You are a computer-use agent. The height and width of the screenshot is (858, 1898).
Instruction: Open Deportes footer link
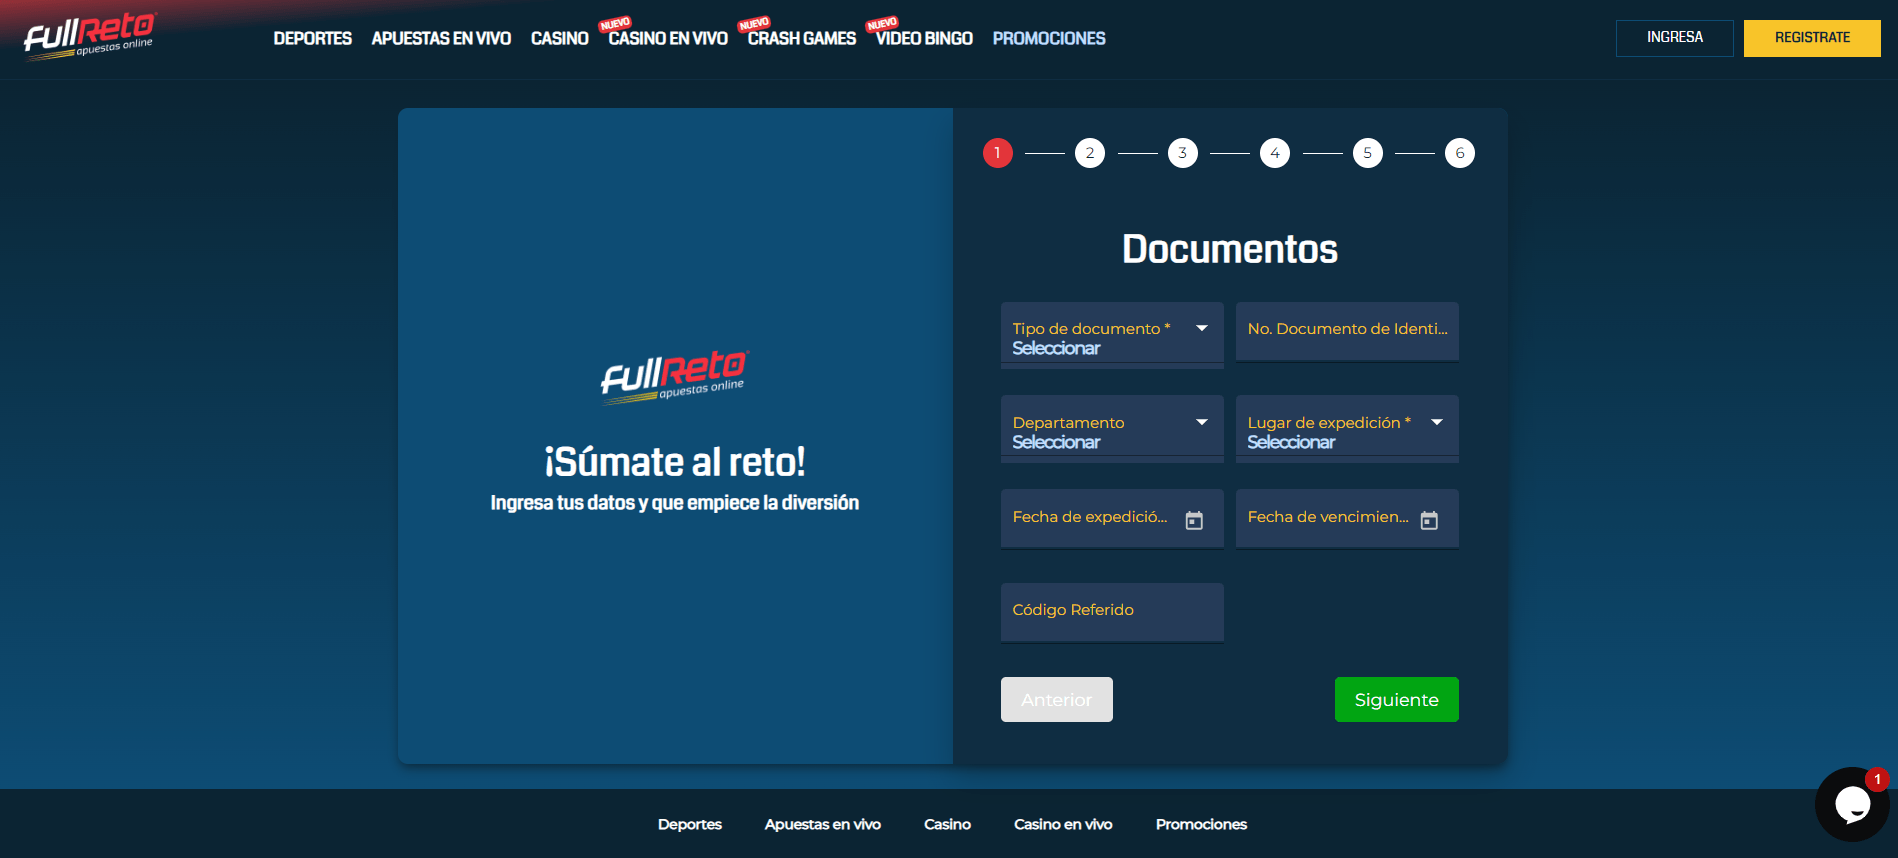pos(690,824)
